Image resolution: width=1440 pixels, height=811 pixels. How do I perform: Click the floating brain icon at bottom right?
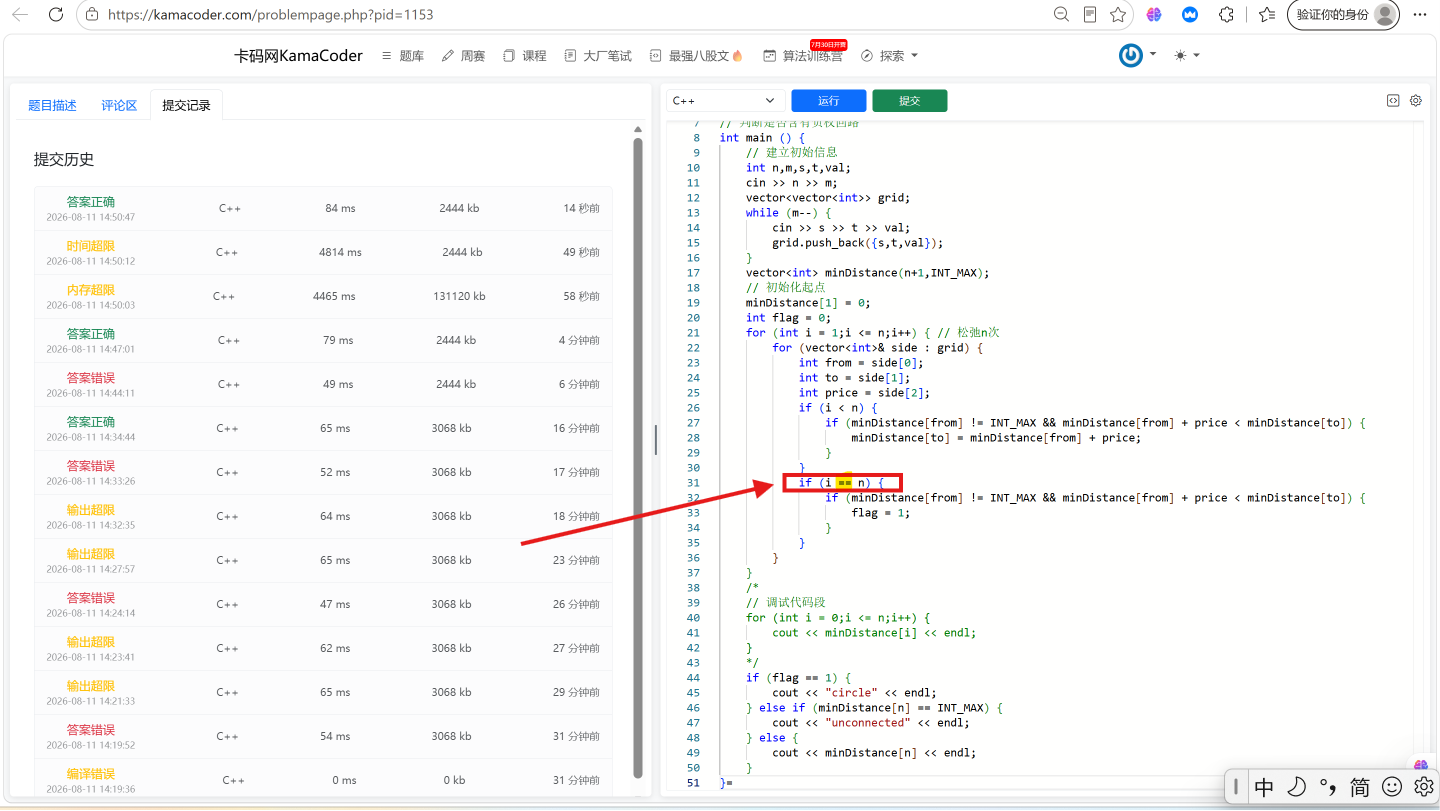pyautogui.click(x=1421, y=765)
